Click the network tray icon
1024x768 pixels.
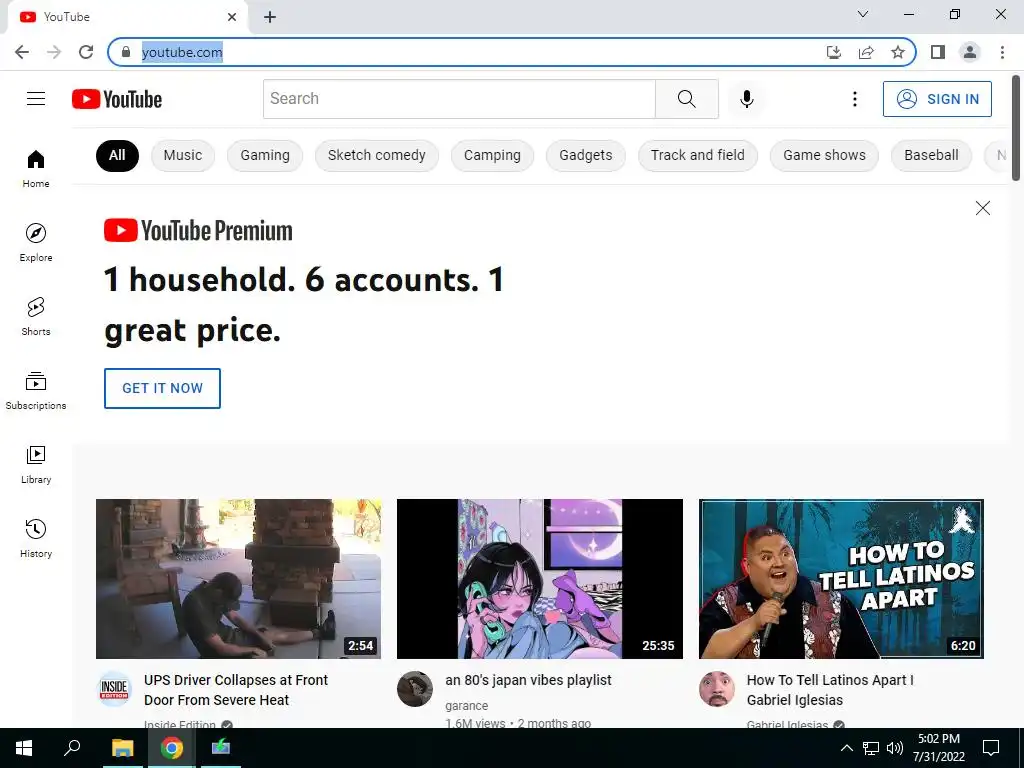tap(871, 748)
